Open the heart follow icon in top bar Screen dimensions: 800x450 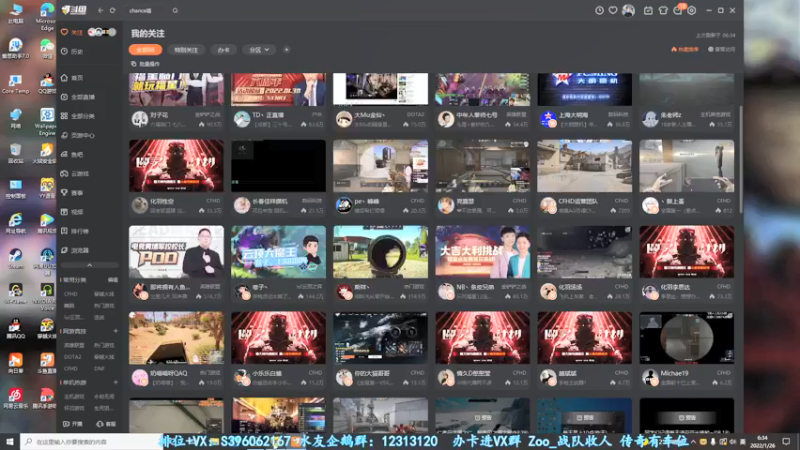pos(613,10)
